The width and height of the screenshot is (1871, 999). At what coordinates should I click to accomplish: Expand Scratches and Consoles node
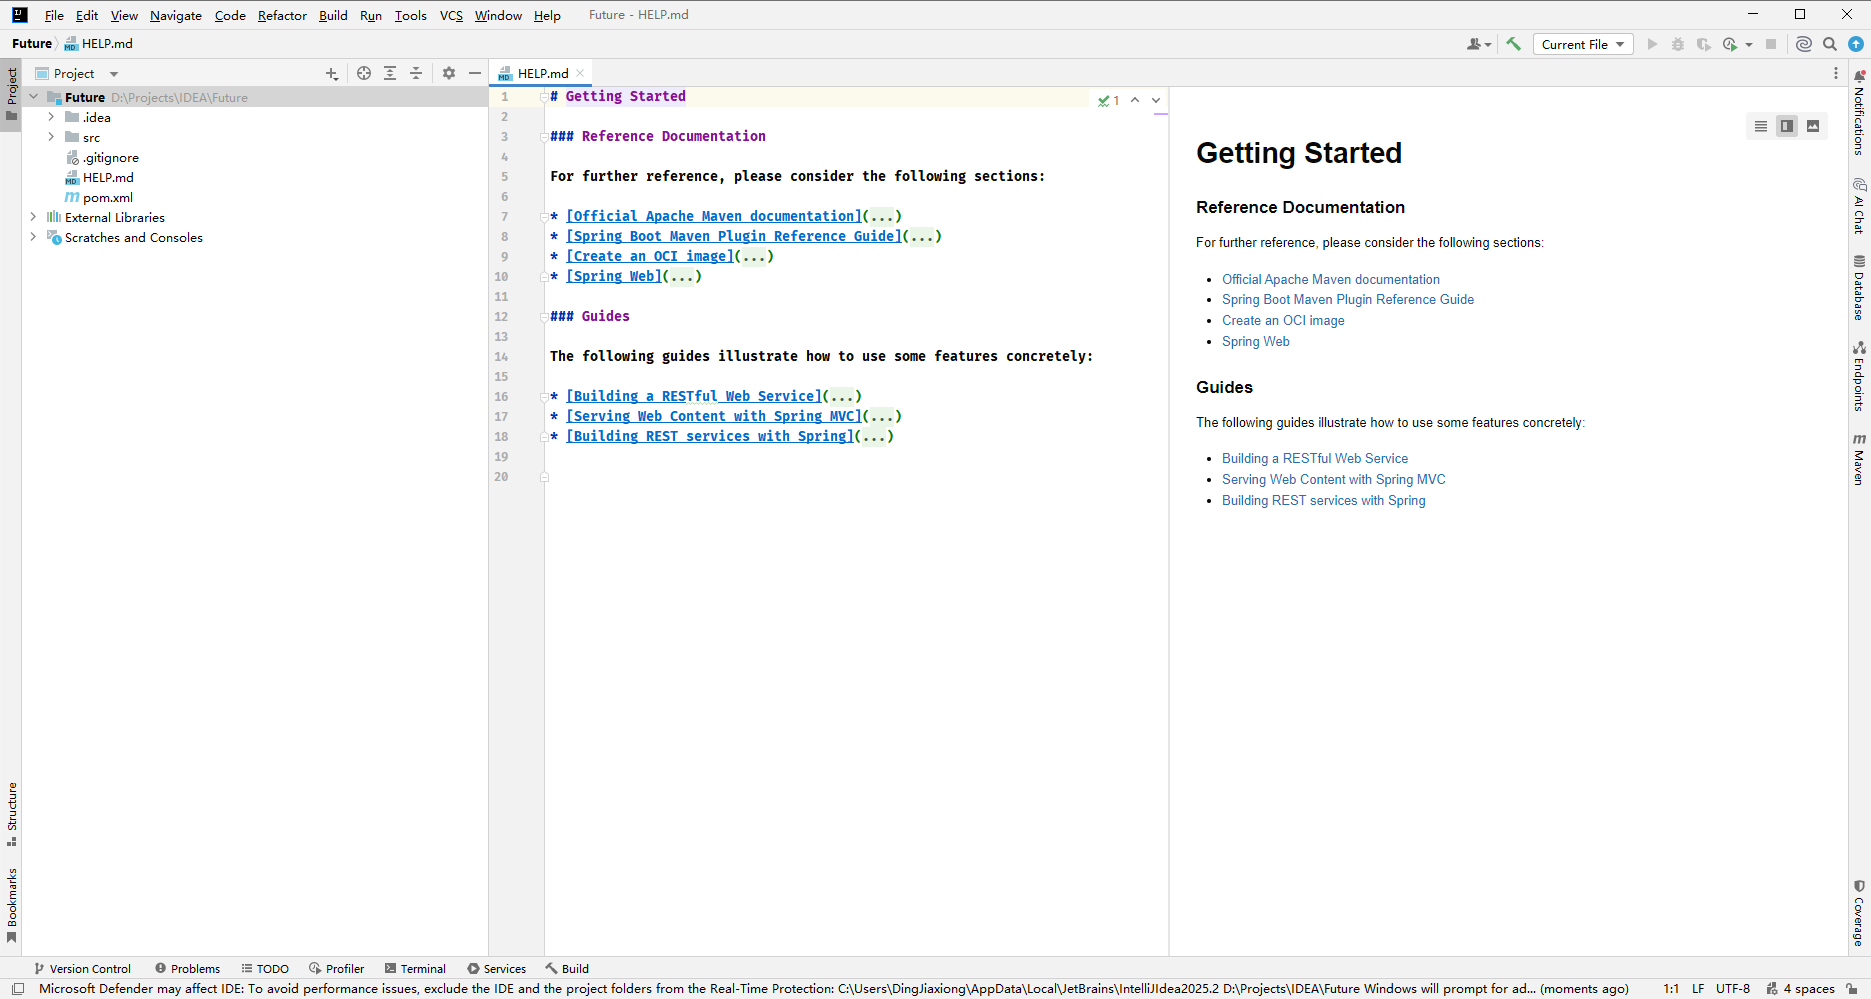pyautogui.click(x=34, y=237)
